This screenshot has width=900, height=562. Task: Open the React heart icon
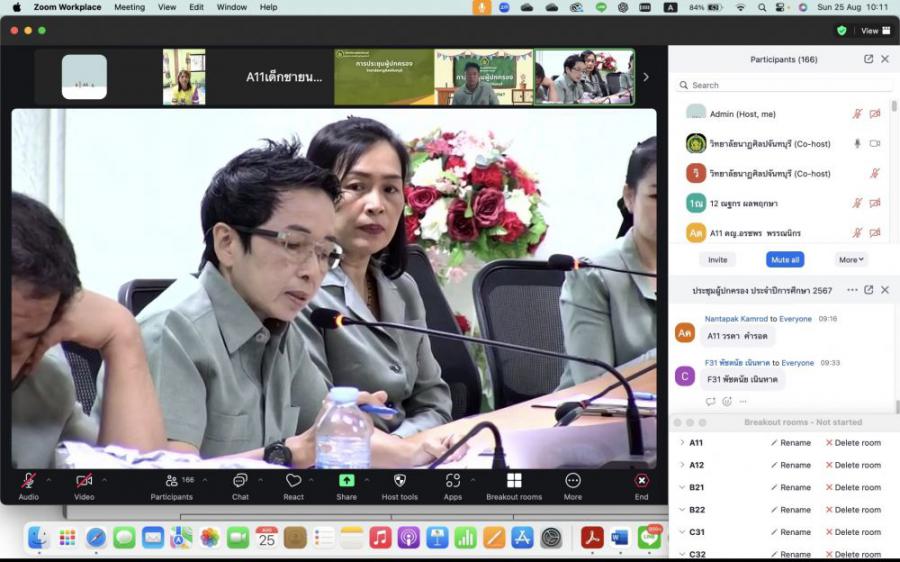tap(293, 481)
